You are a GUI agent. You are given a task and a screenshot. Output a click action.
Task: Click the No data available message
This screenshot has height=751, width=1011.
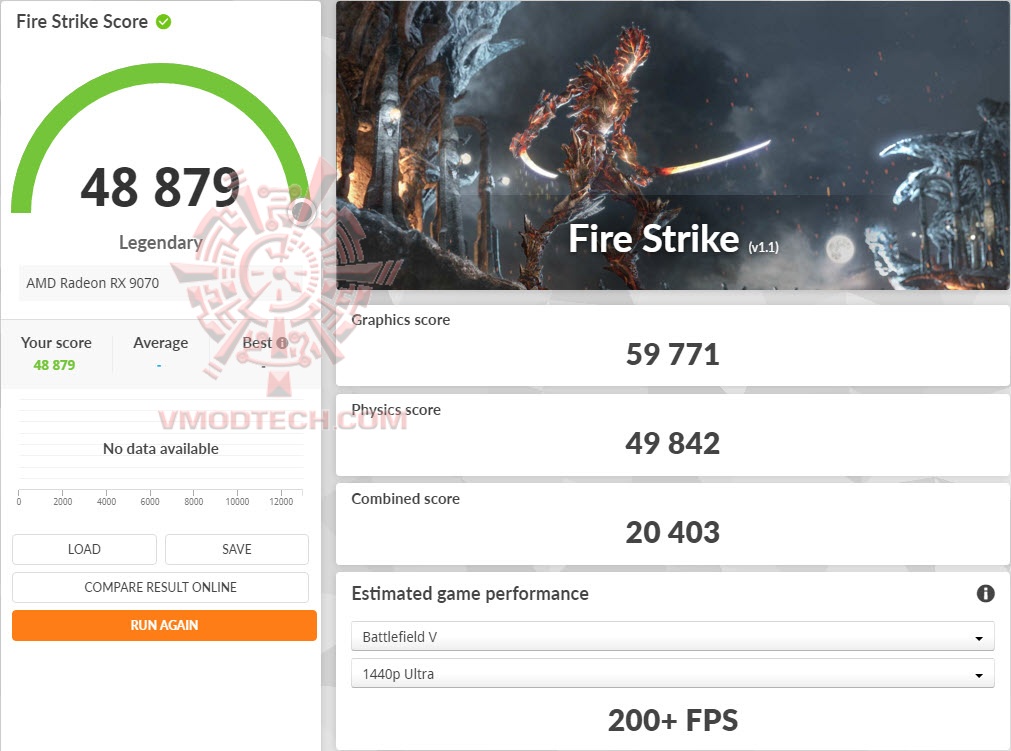161,449
